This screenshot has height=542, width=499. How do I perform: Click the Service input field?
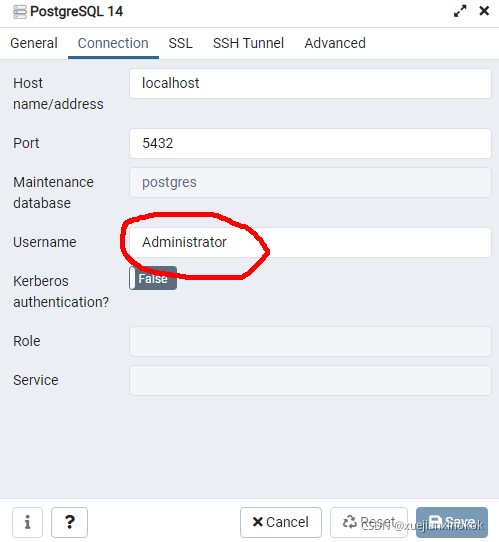pos(310,381)
